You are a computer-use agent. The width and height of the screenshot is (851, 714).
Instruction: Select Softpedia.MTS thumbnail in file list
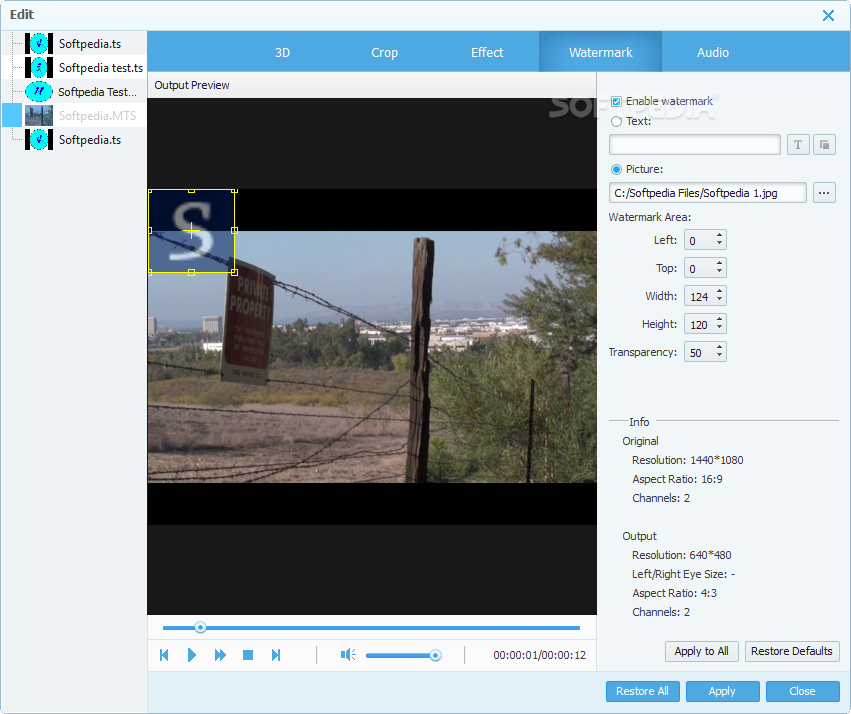39,116
